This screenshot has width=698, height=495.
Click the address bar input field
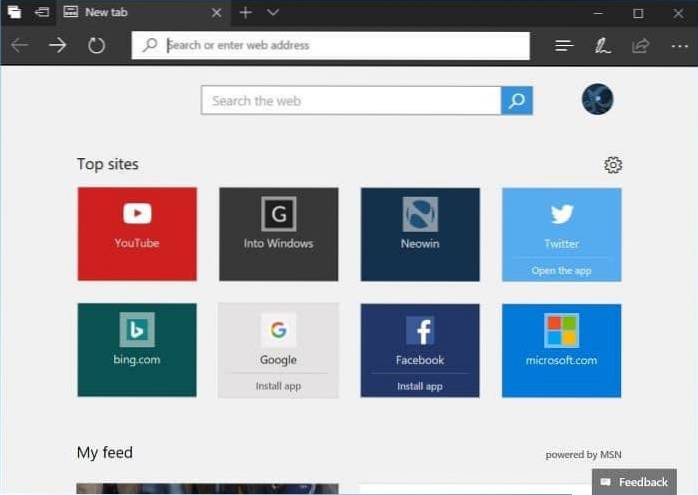click(x=340, y=45)
